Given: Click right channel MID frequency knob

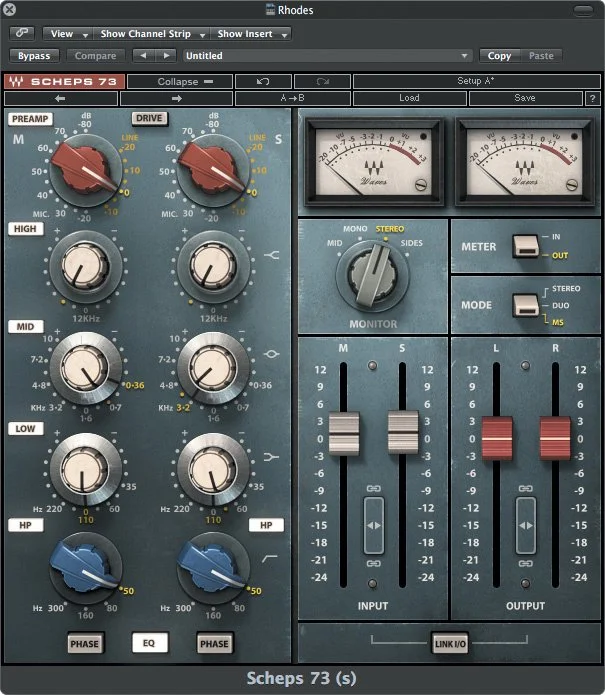Looking at the screenshot, I should (x=213, y=368).
